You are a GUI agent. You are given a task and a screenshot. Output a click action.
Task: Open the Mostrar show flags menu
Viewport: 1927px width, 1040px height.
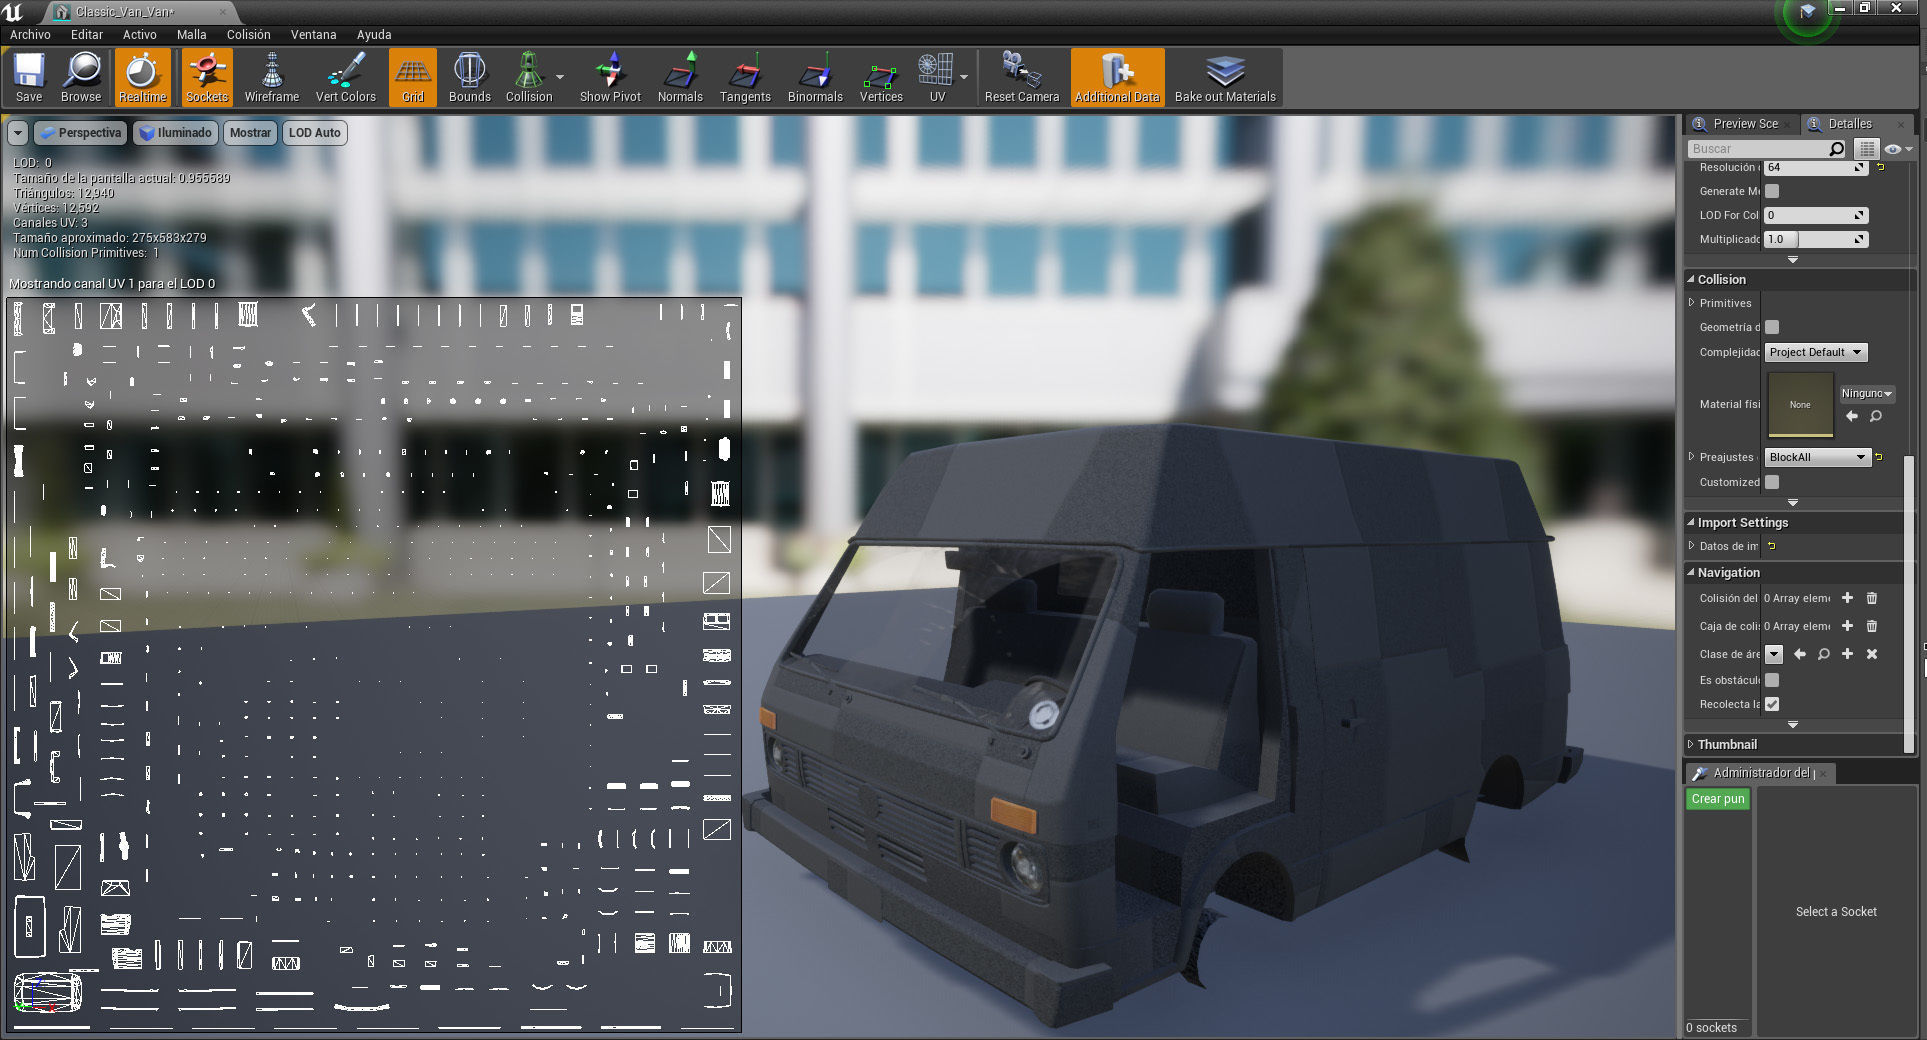click(250, 133)
